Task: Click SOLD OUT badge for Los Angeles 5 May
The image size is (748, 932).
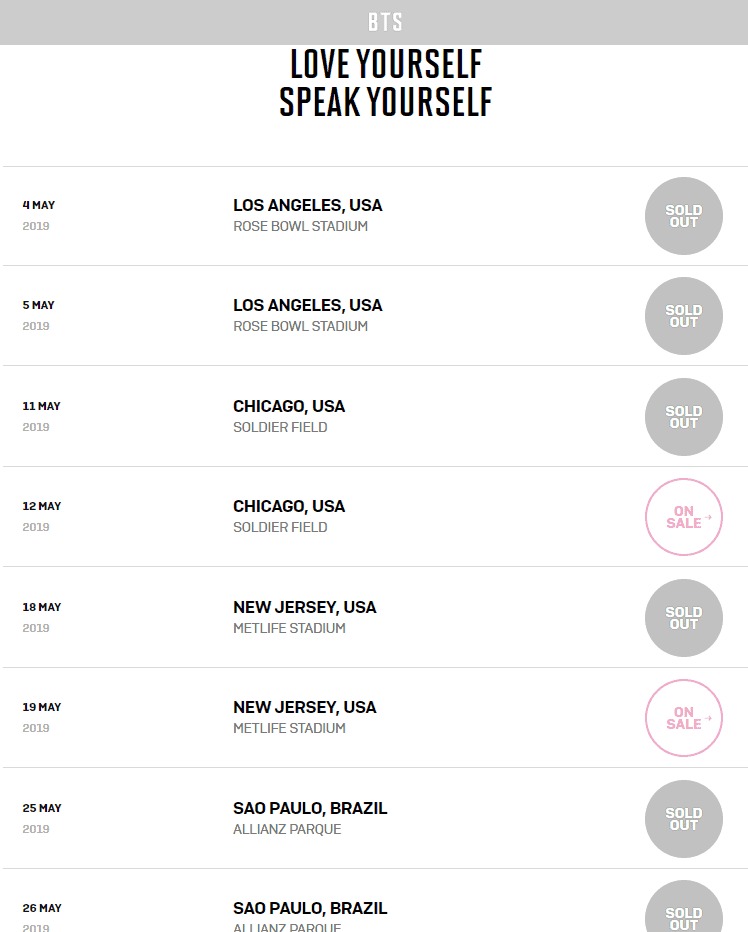Action: click(684, 316)
